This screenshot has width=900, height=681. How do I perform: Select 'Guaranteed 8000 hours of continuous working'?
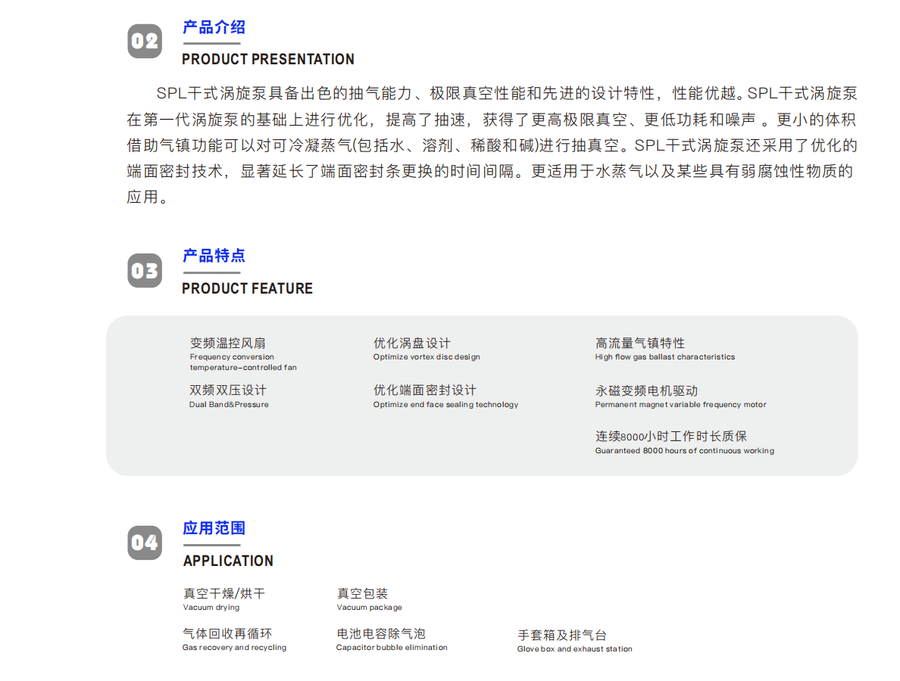click(685, 451)
